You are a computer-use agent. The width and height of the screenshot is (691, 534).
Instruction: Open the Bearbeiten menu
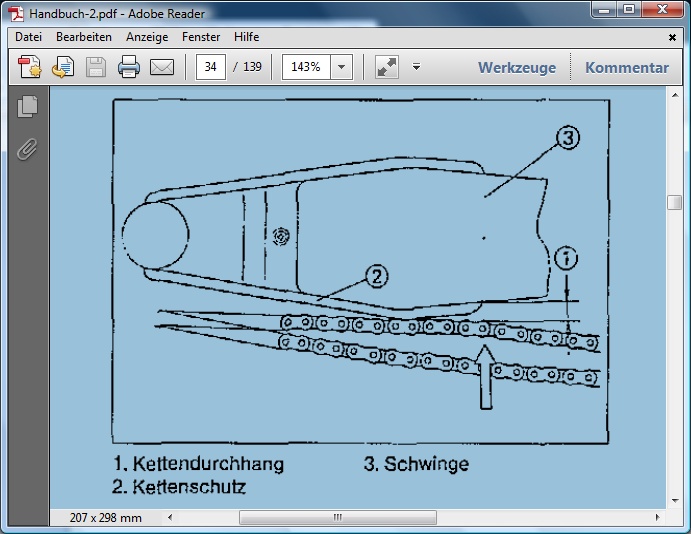pos(84,37)
